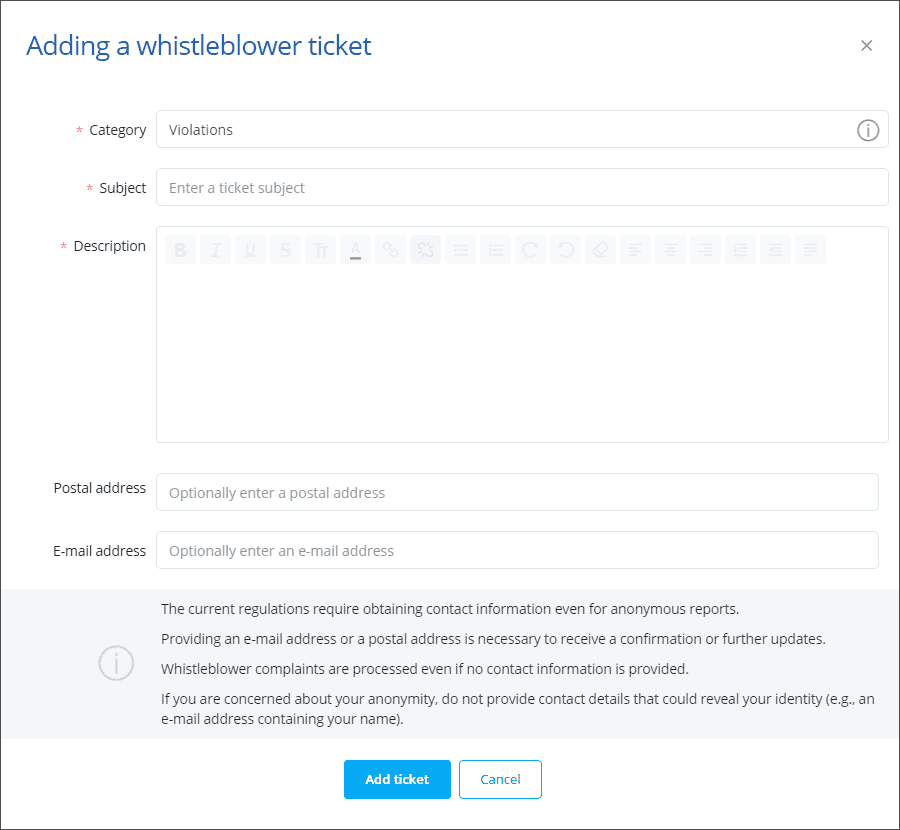Screen dimensions: 900x830
Task: Insert a link in the description
Action: 390,250
